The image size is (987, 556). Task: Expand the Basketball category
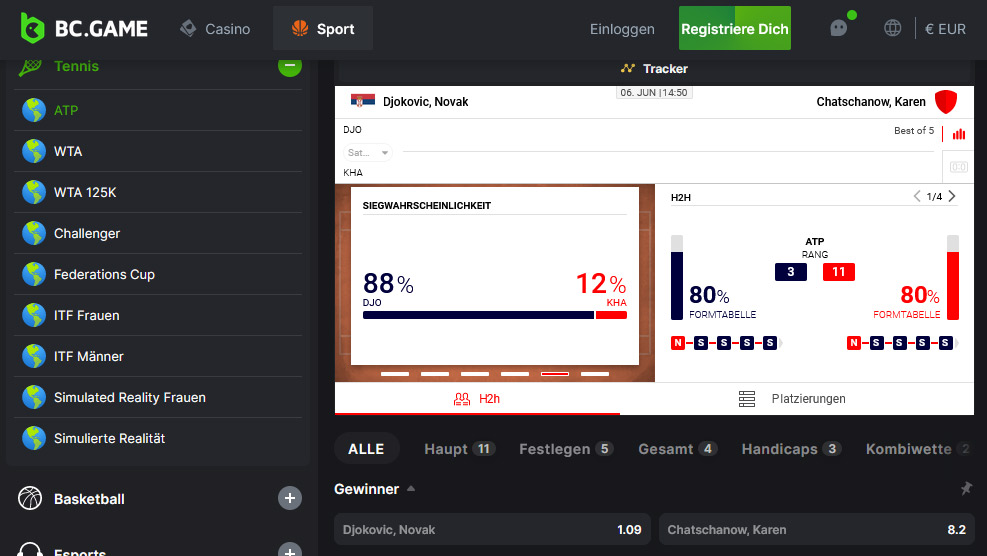290,498
